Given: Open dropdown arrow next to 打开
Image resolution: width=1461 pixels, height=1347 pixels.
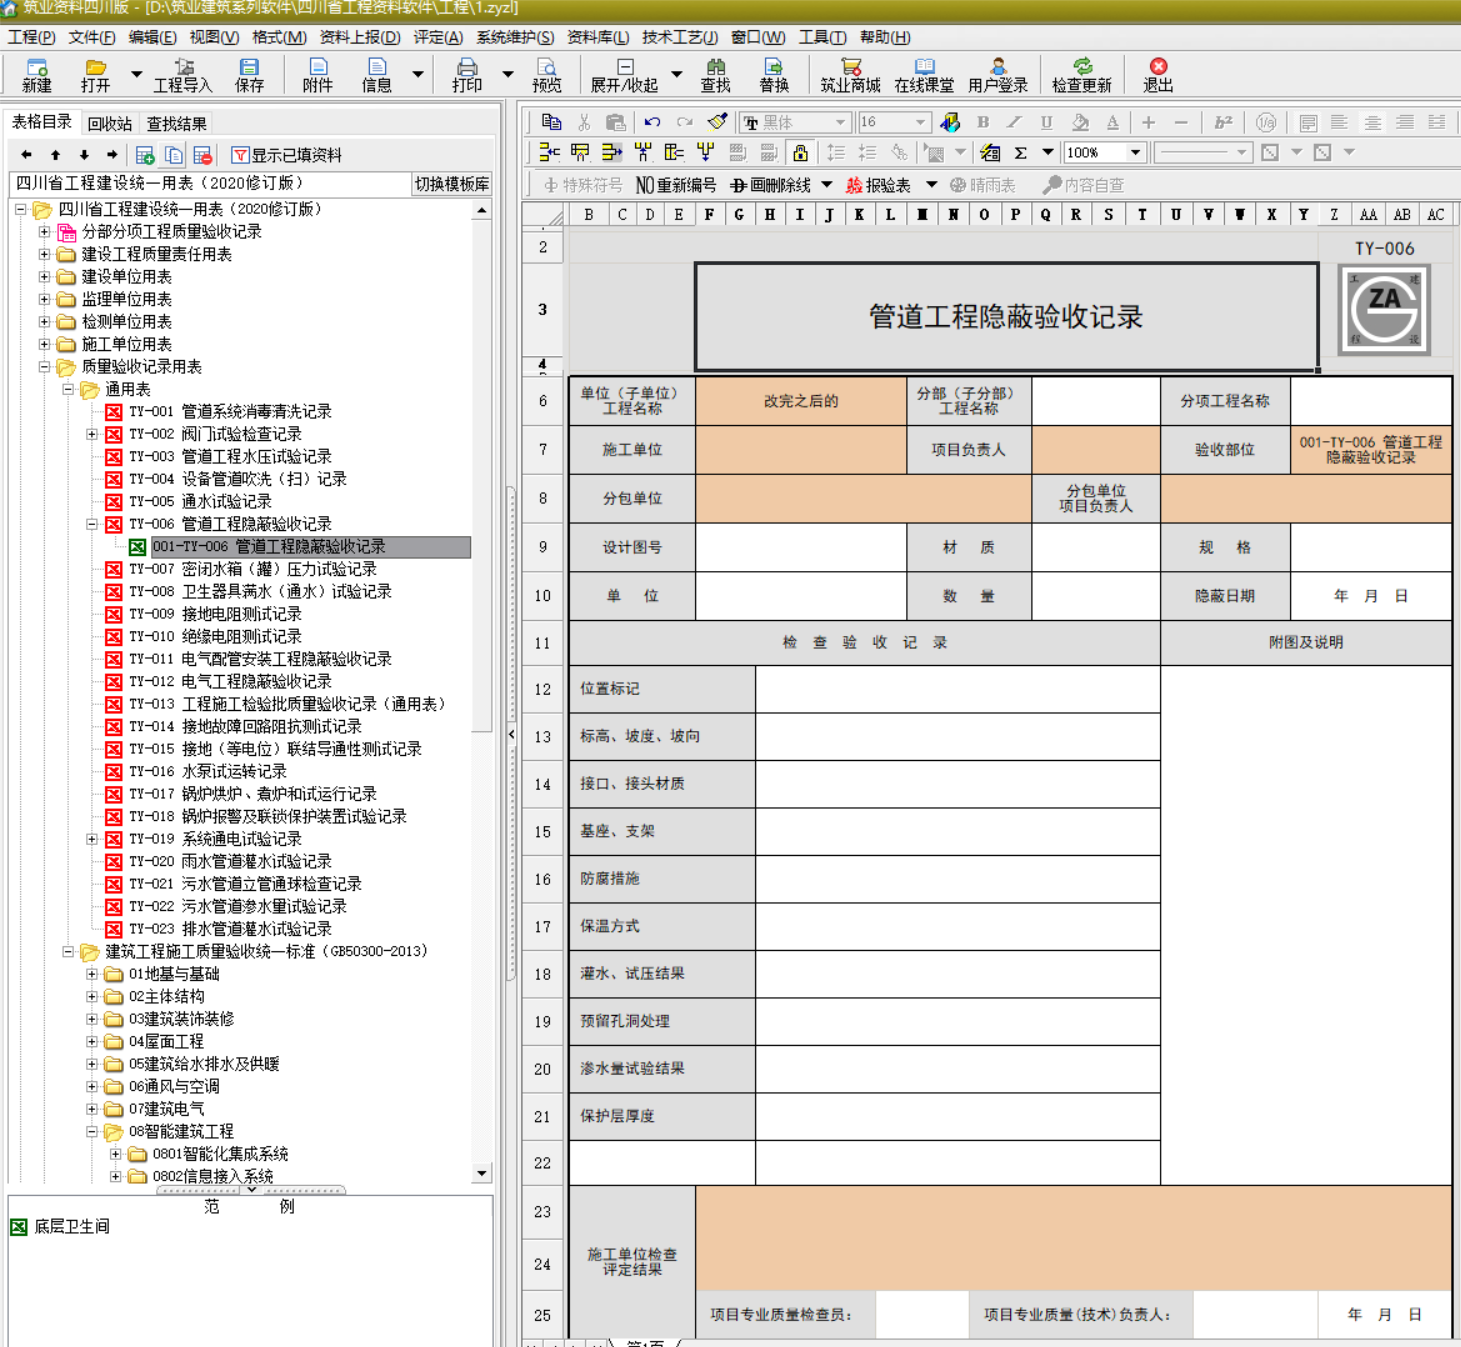Looking at the screenshot, I should [x=136, y=74].
